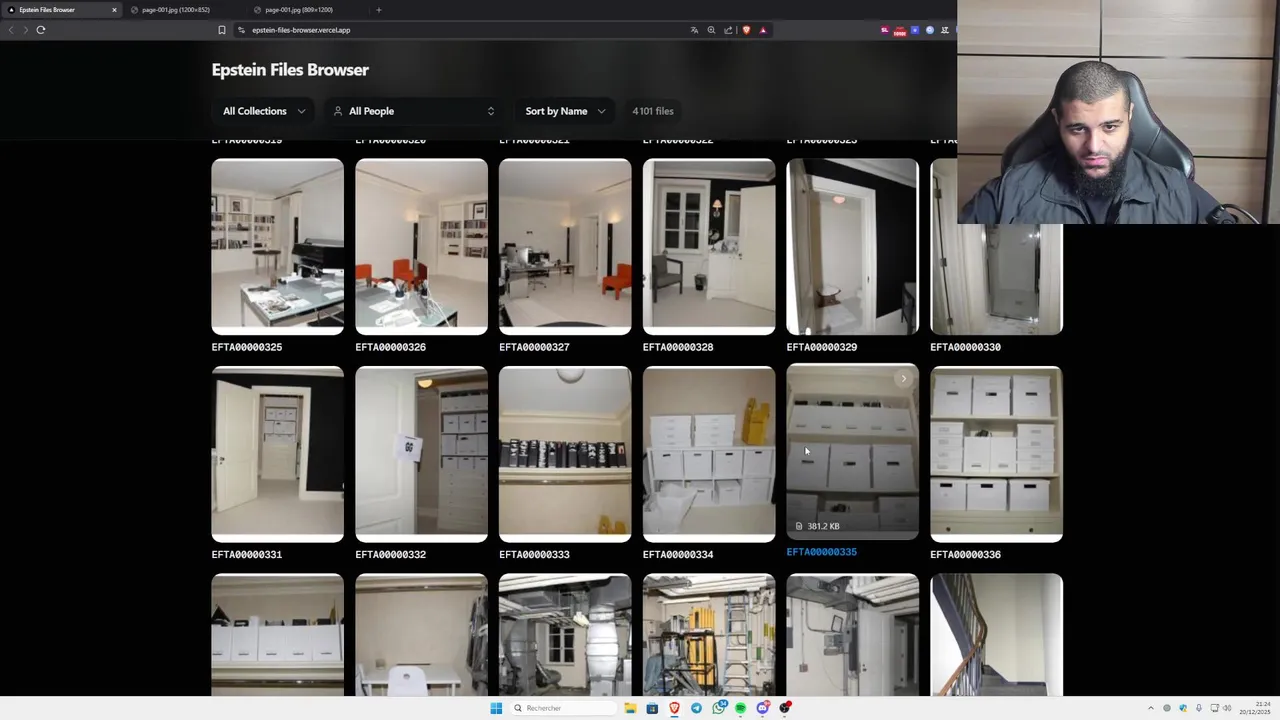
Task: Click the arrow icon on EFTA00000335 thumbnail
Action: click(x=903, y=378)
